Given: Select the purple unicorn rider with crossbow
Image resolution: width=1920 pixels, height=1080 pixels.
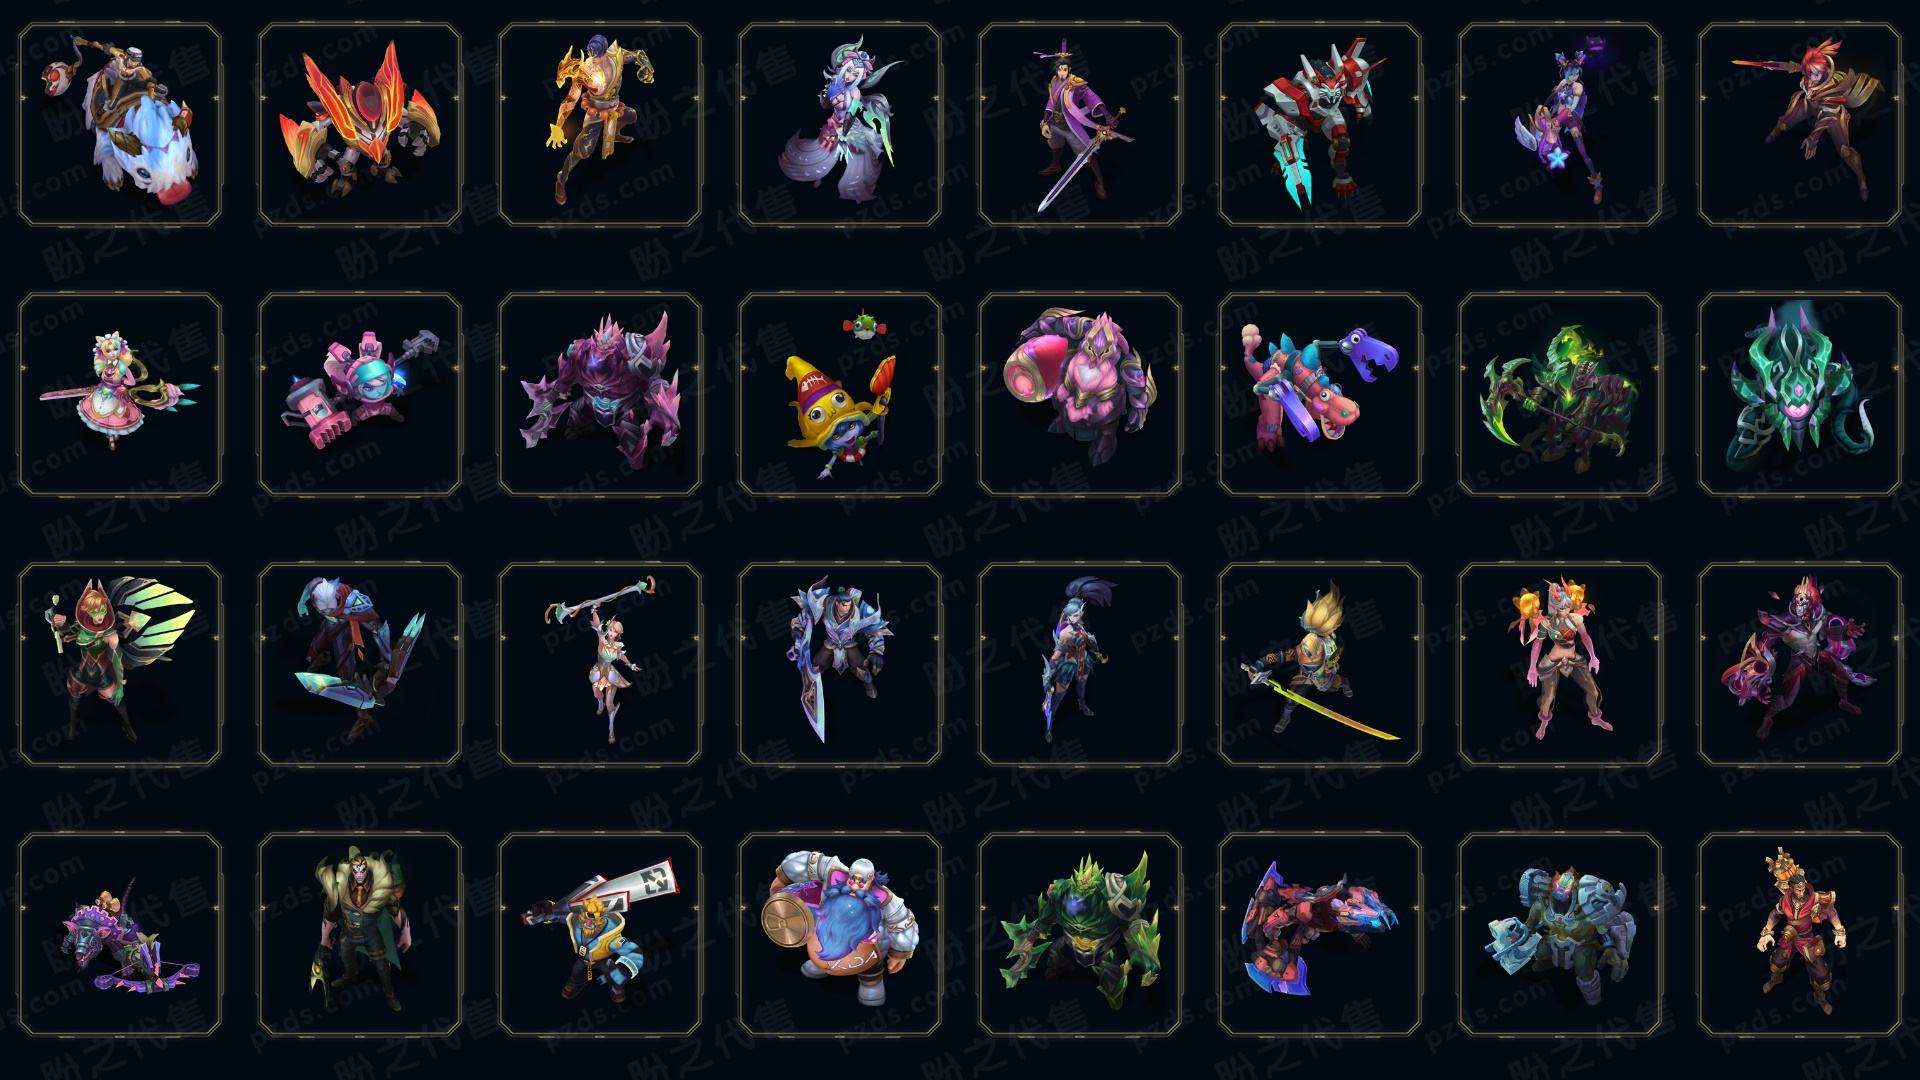Looking at the screenshot, I should point(120,934).
